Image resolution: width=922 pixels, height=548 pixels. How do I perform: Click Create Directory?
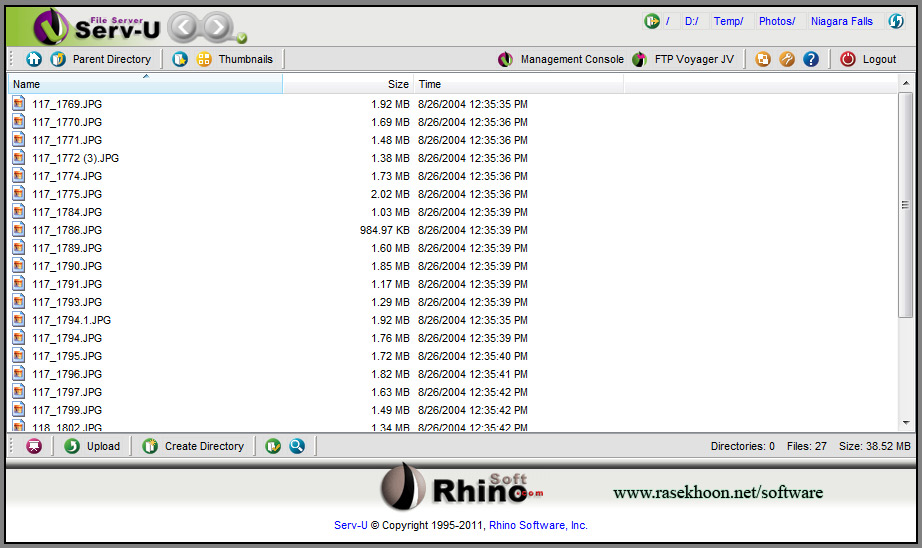click(204, 446)
